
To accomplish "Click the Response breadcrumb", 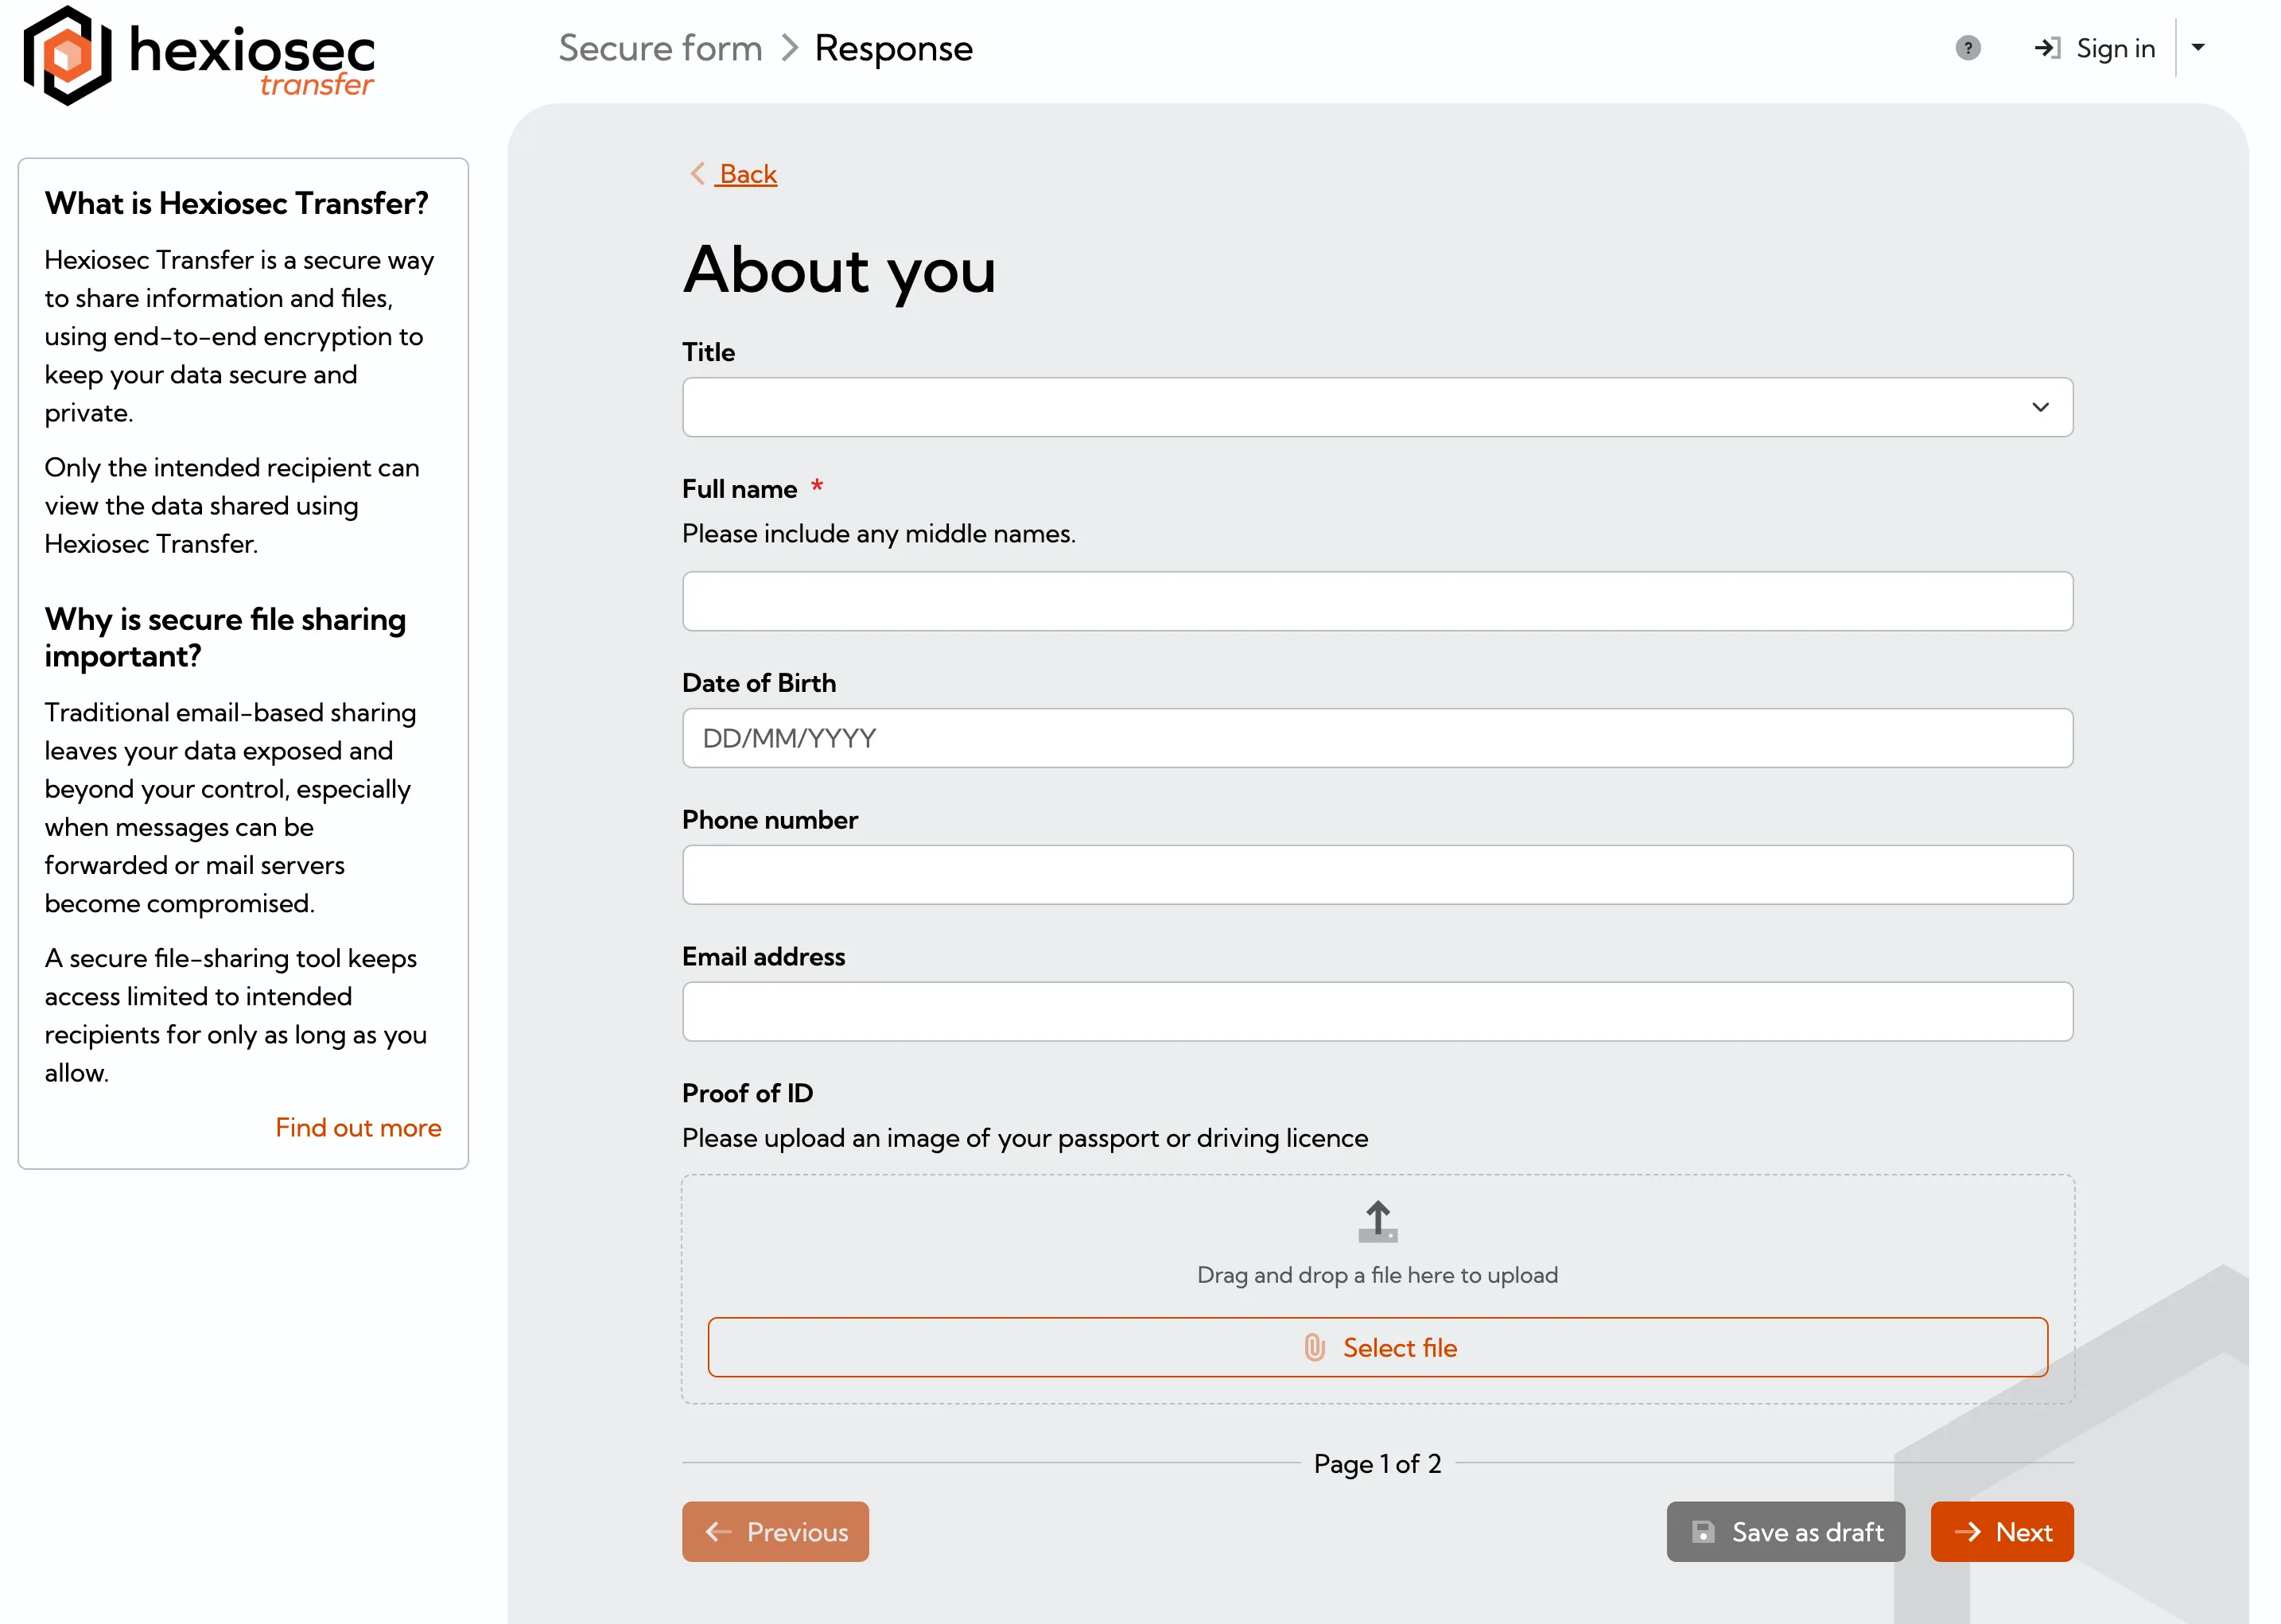I will [893, 48].
